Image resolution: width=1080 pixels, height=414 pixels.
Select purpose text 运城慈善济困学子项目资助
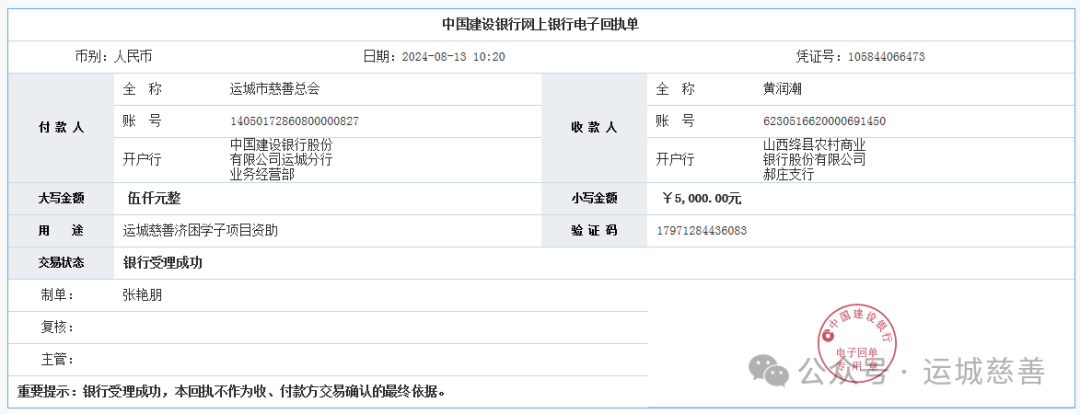tap(200, 231)
